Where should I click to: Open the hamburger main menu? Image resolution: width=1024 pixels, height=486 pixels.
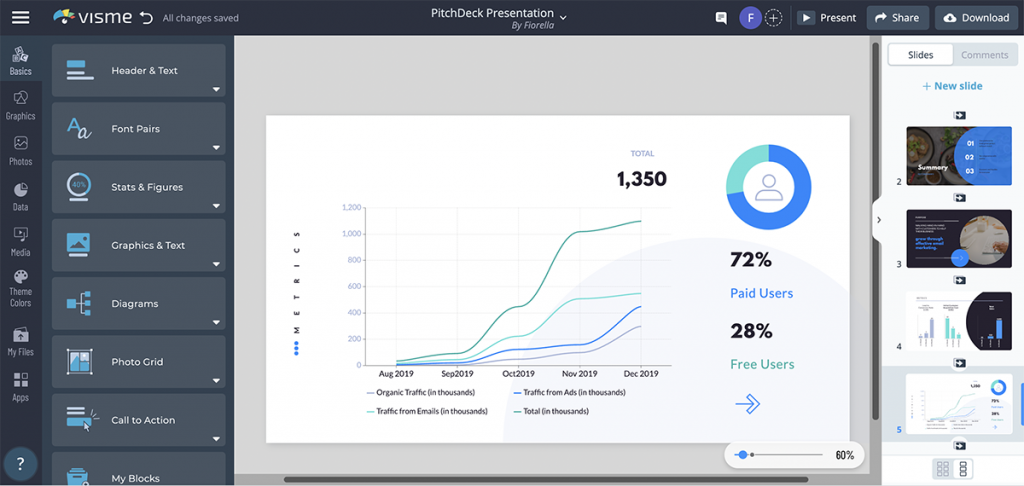pyautogui.click(x=20, y=17)
